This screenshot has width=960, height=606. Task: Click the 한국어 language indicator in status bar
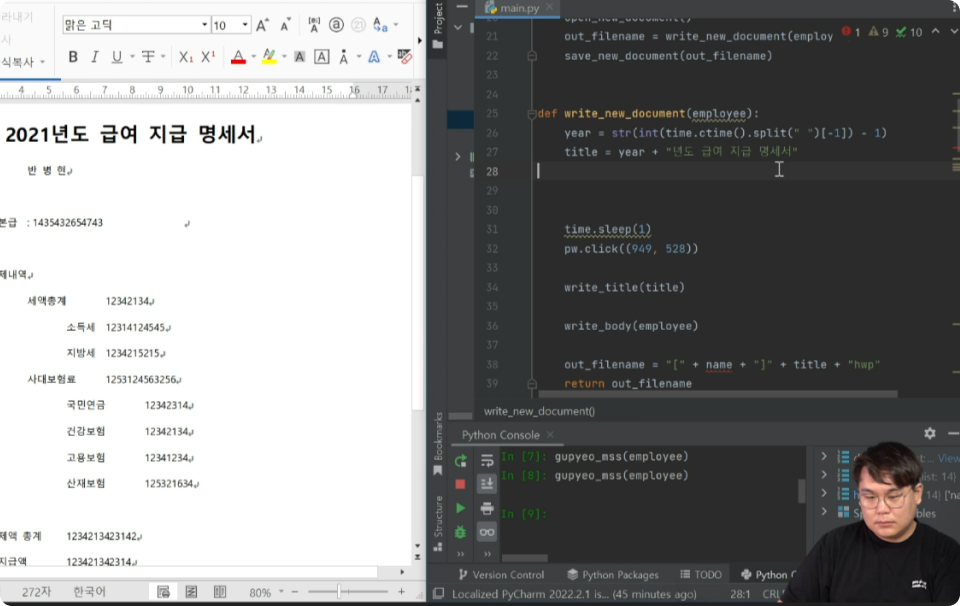[x=89, y=592]
